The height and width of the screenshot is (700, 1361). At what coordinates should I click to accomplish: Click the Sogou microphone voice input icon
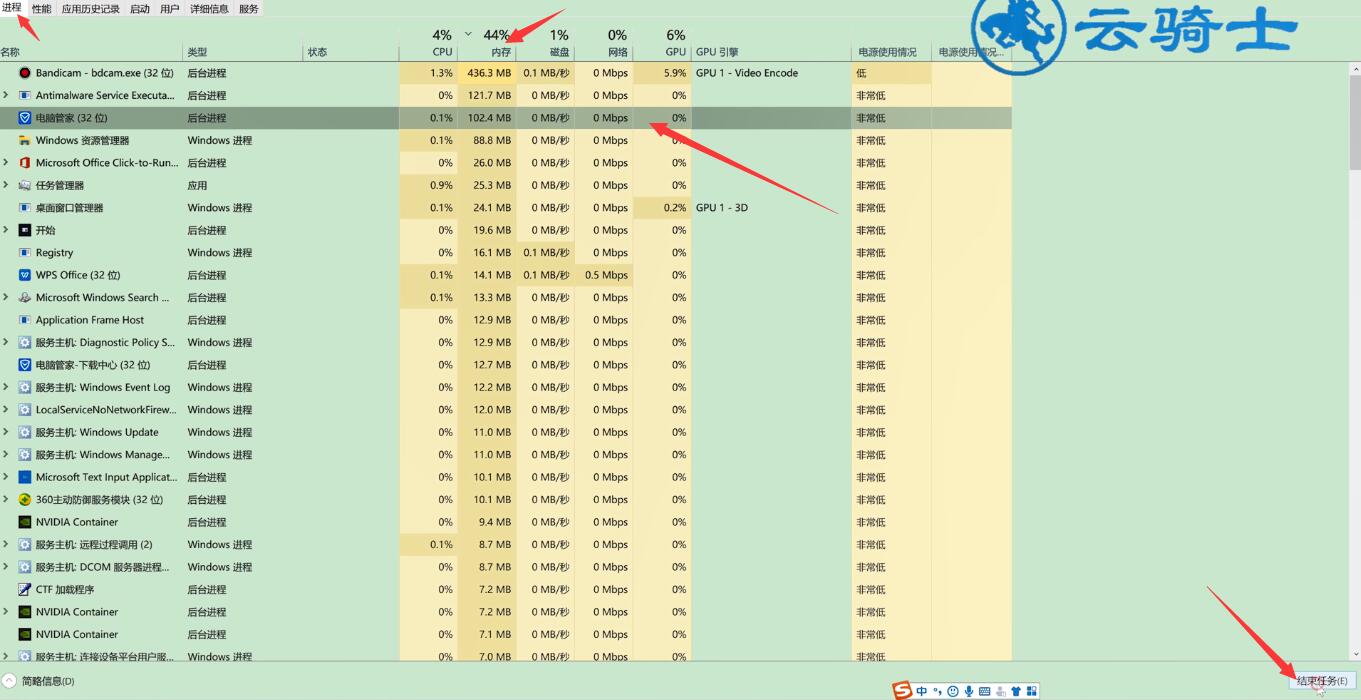[969, 691]
